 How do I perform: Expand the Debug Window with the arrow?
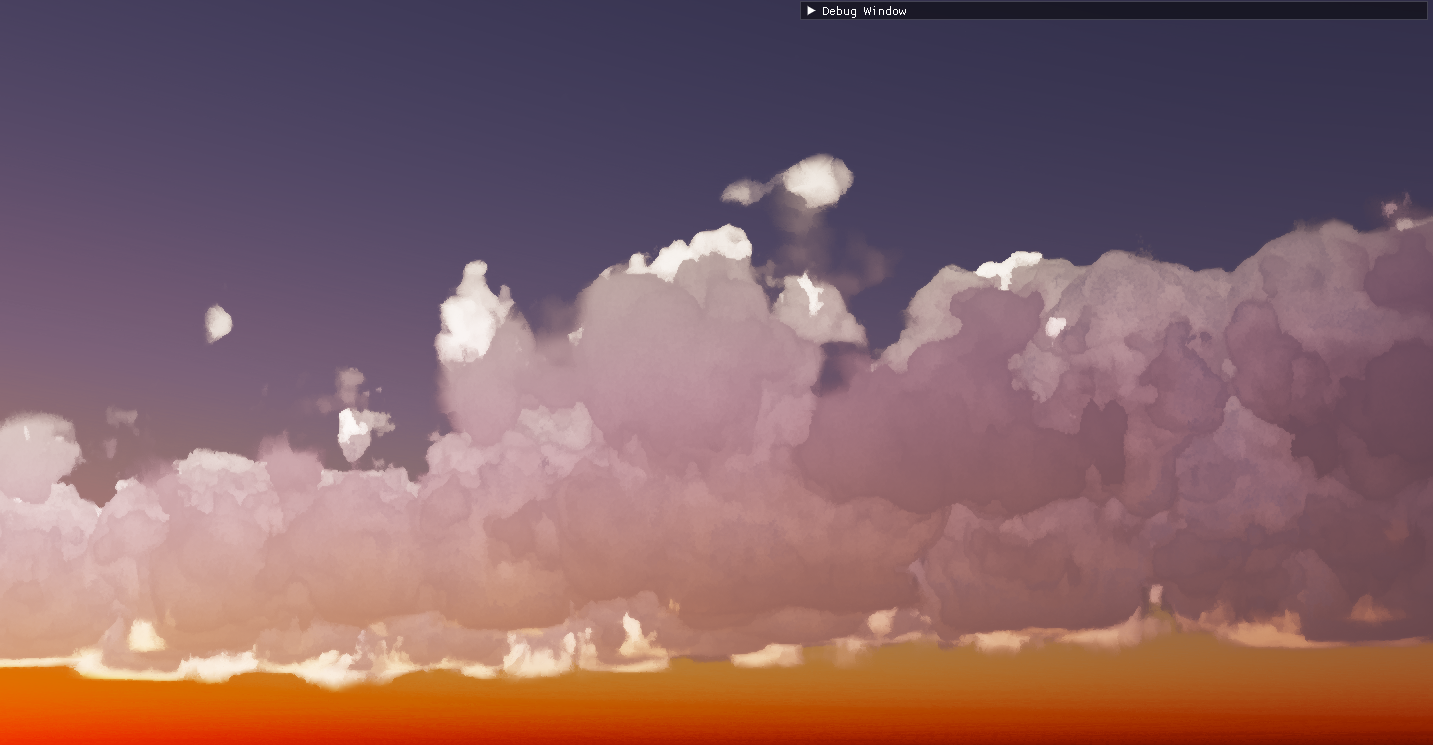pyautogui.click(x=811, y=11)
